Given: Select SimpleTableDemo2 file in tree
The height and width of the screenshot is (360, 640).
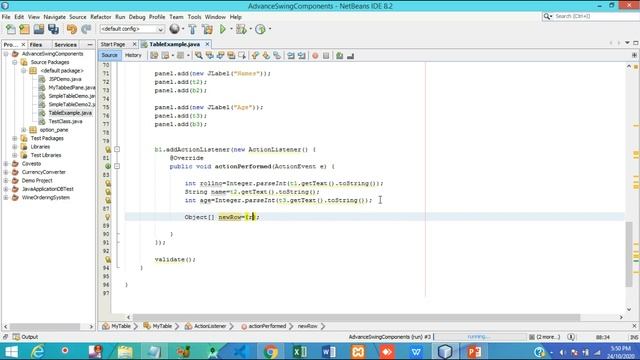Looking at the screenshot, I should 72,104.
